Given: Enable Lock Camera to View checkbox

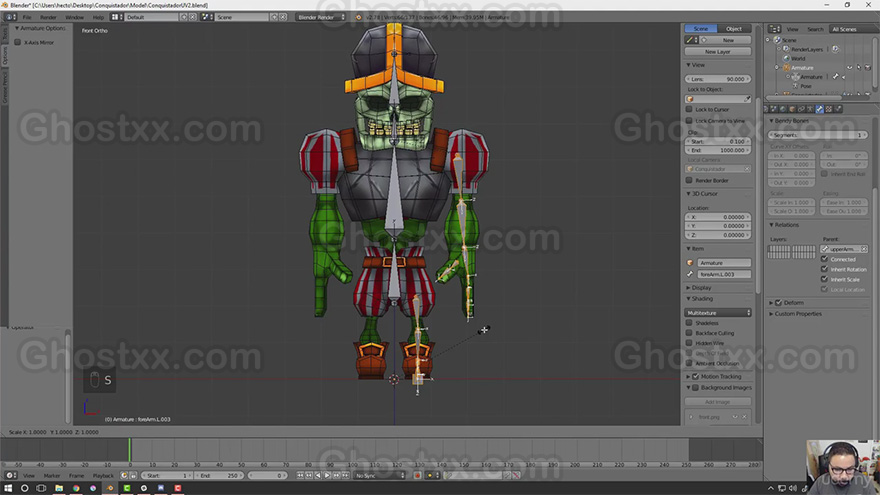Looking at the screenshot, I should (689, 121).
